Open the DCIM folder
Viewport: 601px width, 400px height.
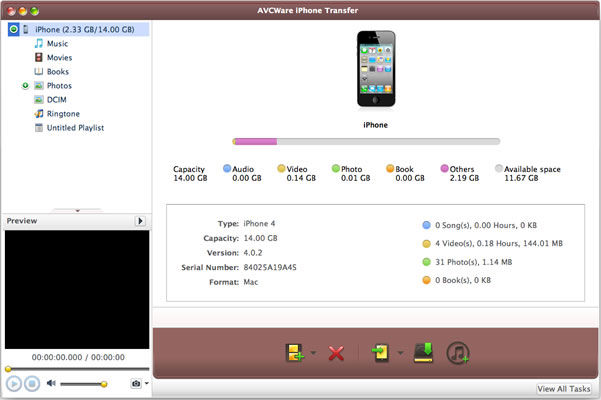(56, 100)
